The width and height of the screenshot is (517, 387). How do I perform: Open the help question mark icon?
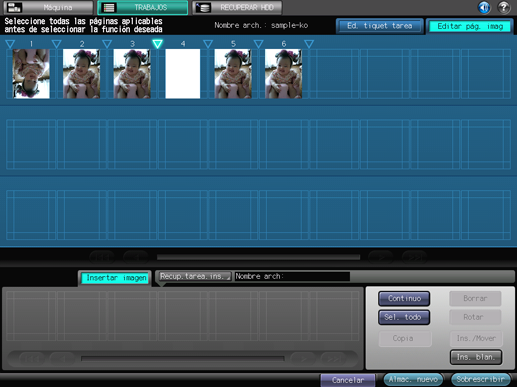pos(504,7)
